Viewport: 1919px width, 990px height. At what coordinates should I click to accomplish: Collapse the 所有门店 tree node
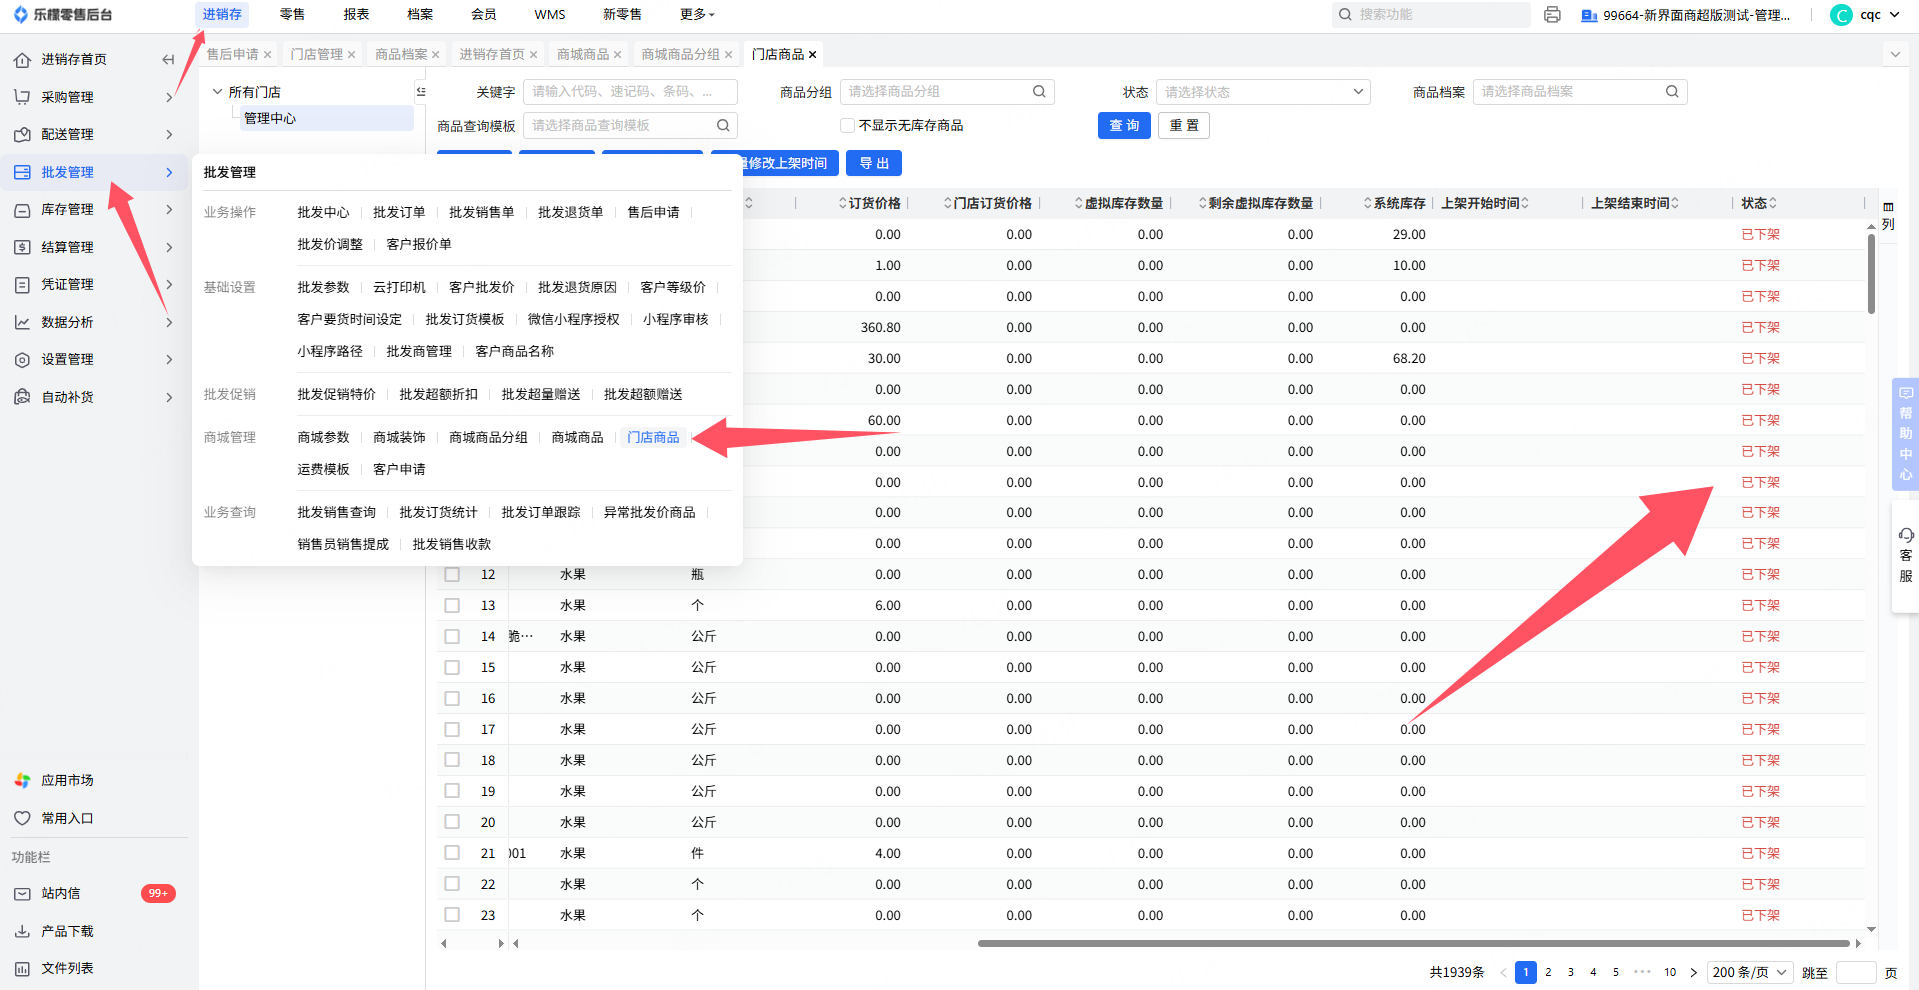pos(217,92)
